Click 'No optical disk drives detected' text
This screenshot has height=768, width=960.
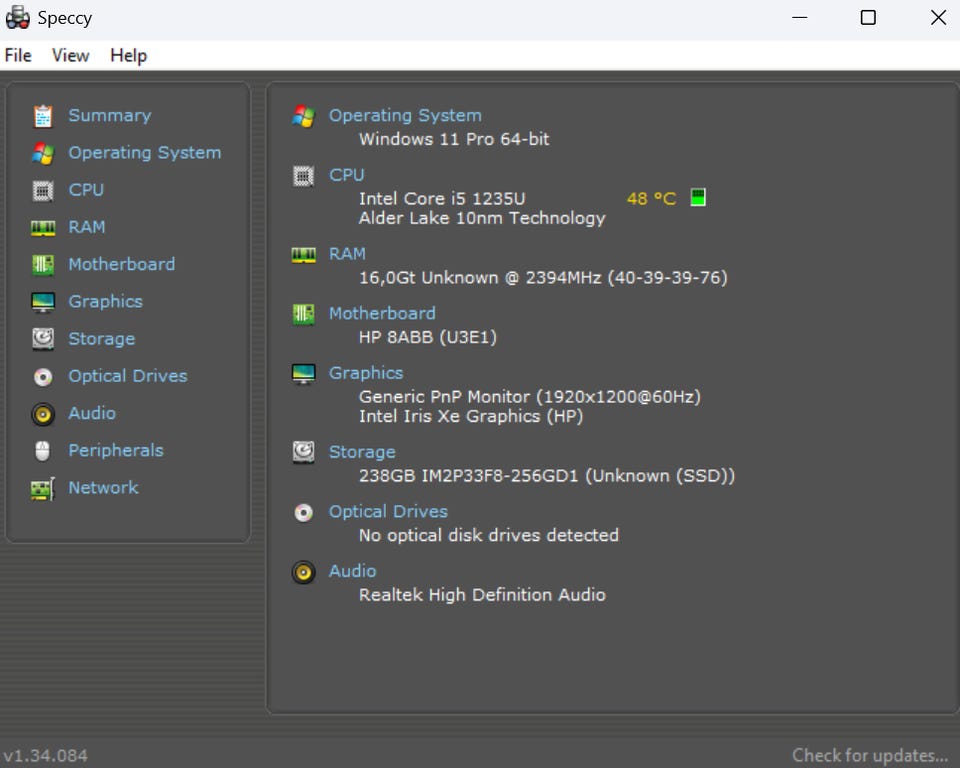pos(489,535)
